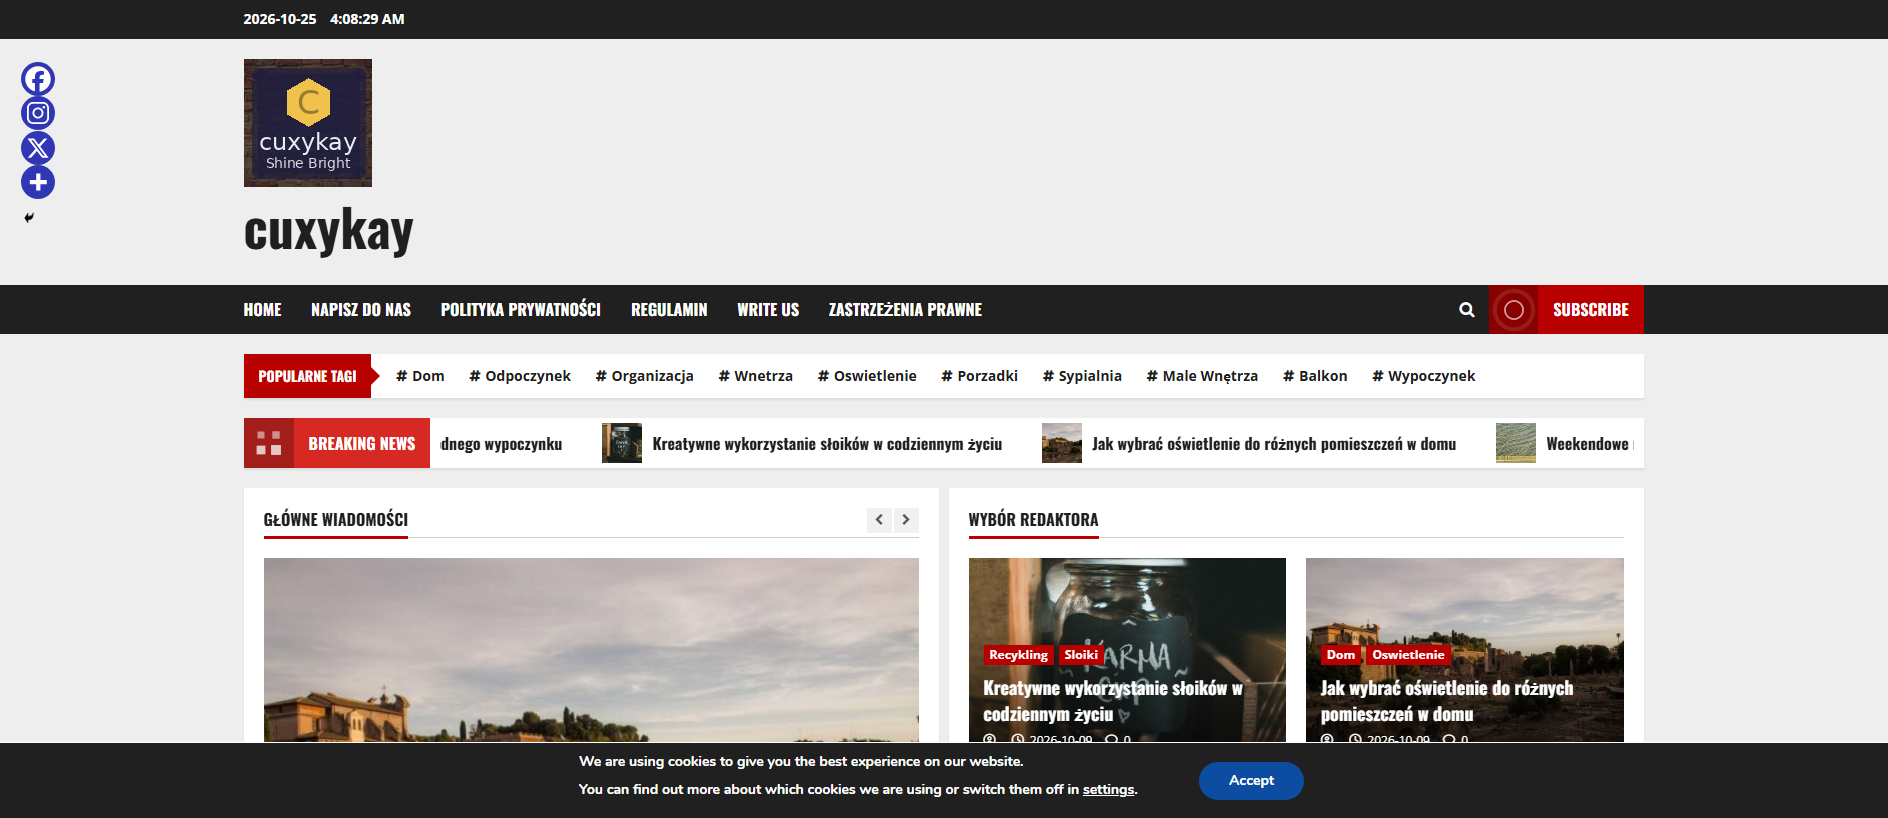This screenshot has width=1888, height=818.
Task: Select the Wypoczynek tag
Action: [x=1423, y=376]
